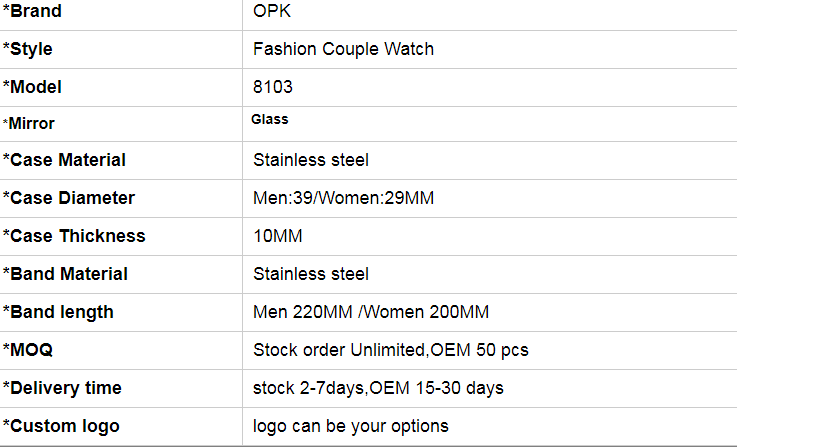Click the Men 220MM /Women 200MM text
833x447 pixels.
click(x=371, y=312)
